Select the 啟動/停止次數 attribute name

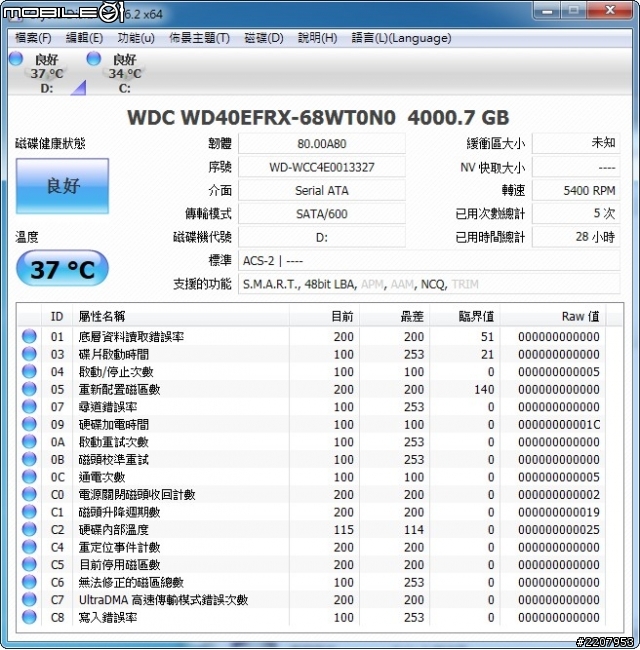[x=116, y=372]
